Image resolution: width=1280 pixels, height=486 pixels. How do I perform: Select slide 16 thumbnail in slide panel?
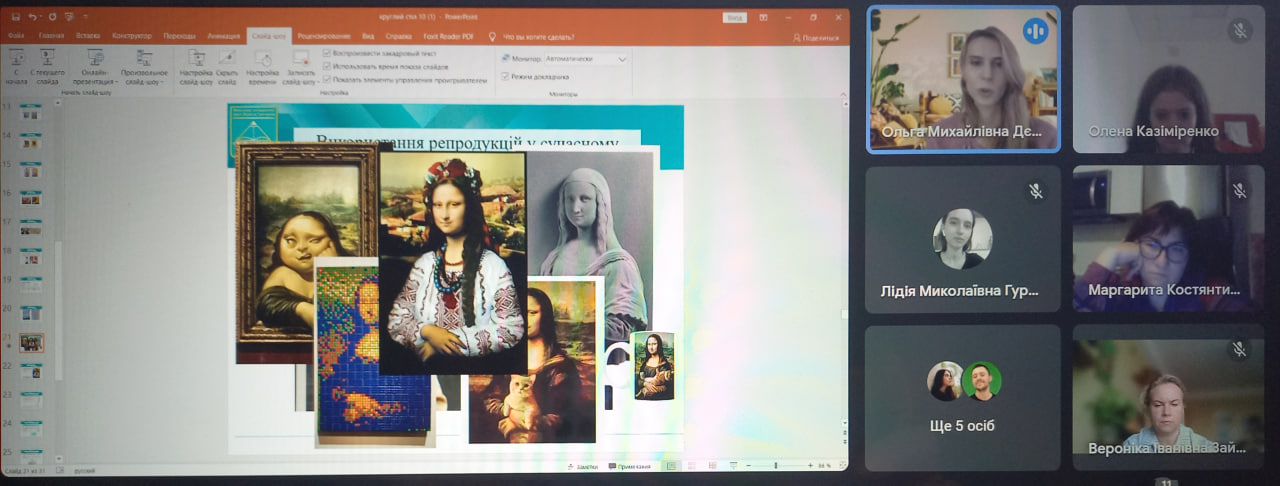[x=31, y=199]
